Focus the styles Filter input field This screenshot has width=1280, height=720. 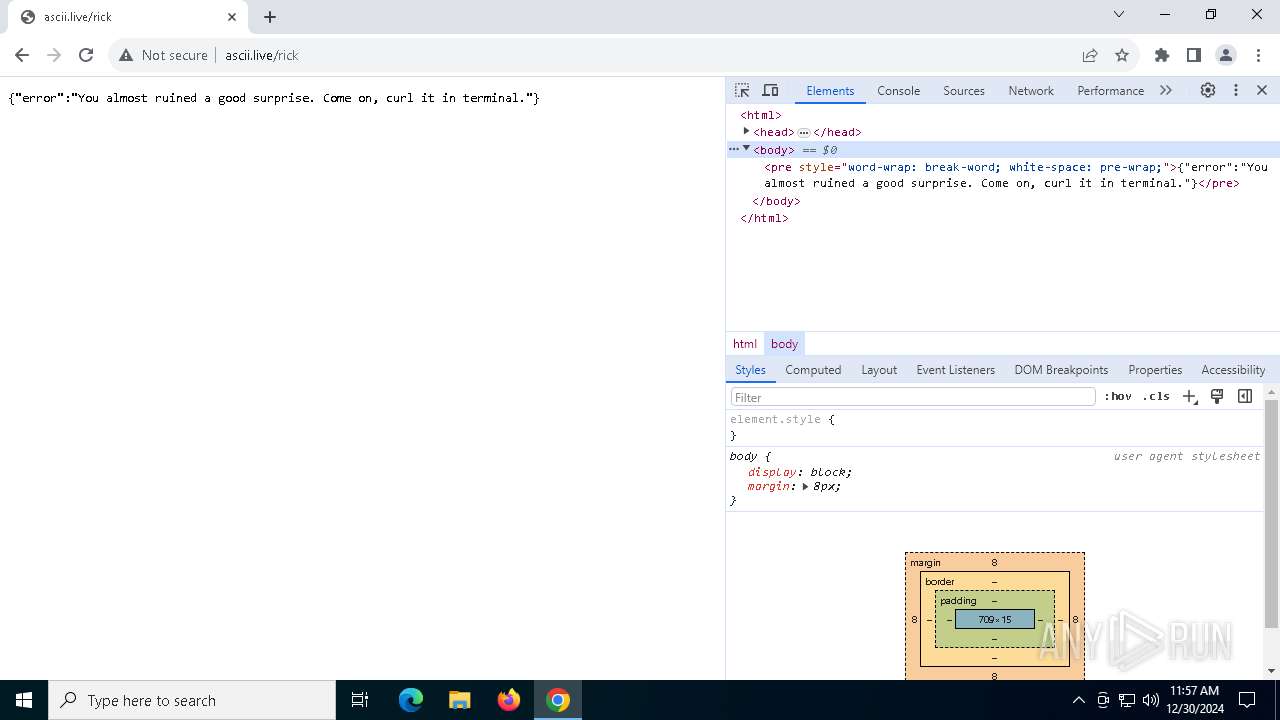point(913,397)
